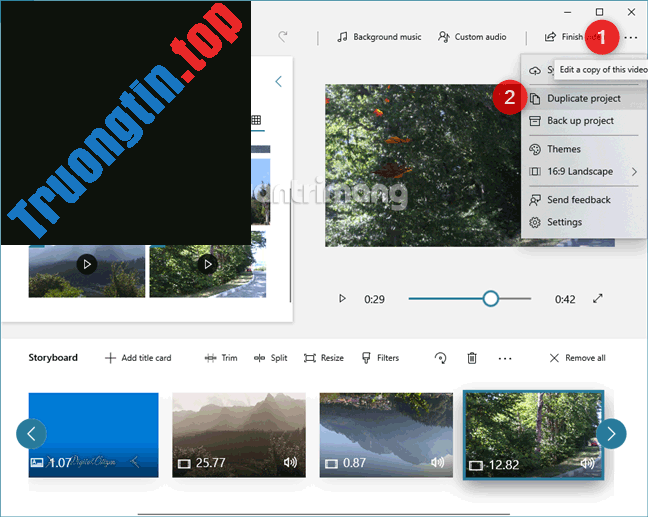Click the sync cloud icon in the menu
The width and height of the screenshot is (648, 517).
[x=535, y=70]
